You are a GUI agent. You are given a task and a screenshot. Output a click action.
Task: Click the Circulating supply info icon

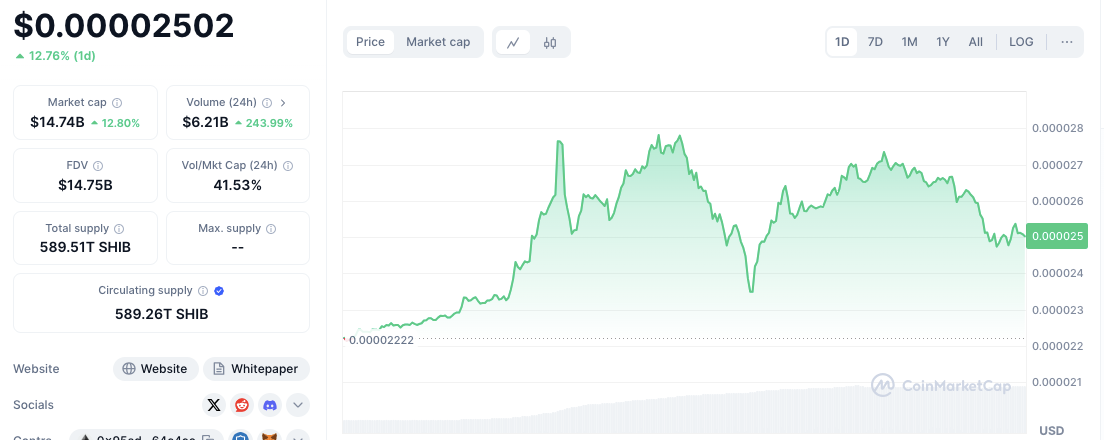[203, 291]
